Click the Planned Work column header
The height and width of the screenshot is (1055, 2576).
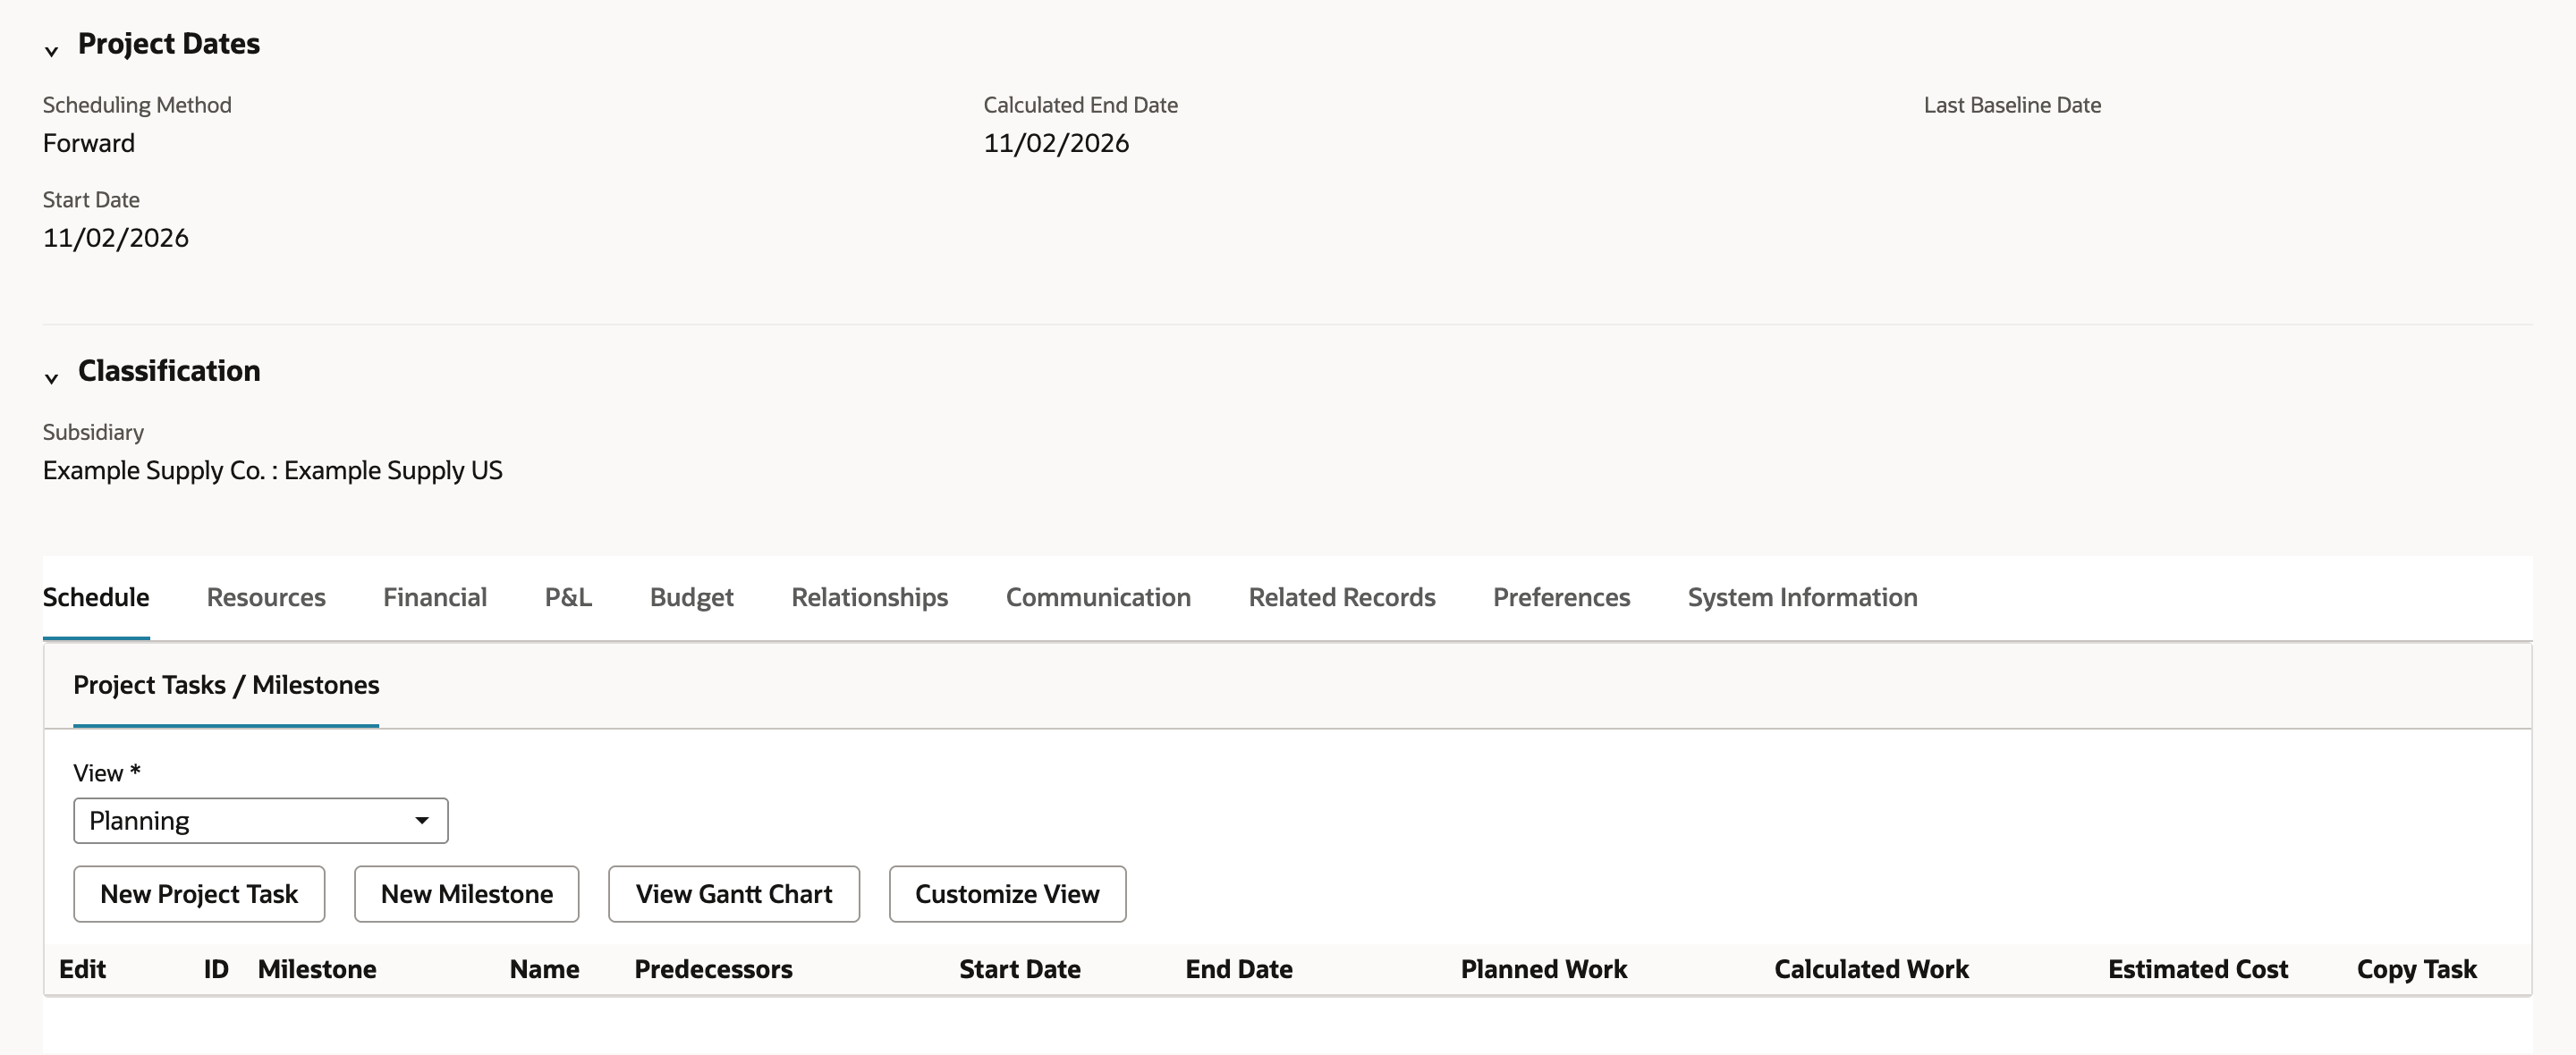(1544, 969)
